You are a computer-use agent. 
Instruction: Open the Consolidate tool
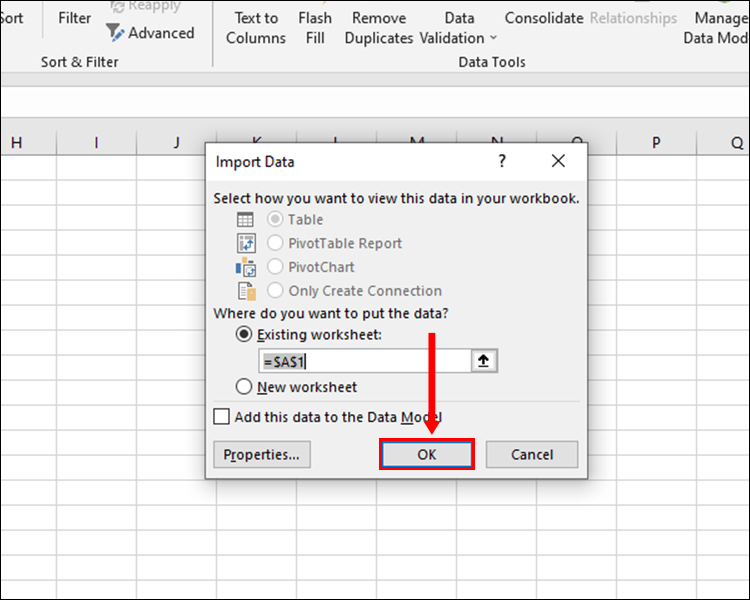click(544, 18)
